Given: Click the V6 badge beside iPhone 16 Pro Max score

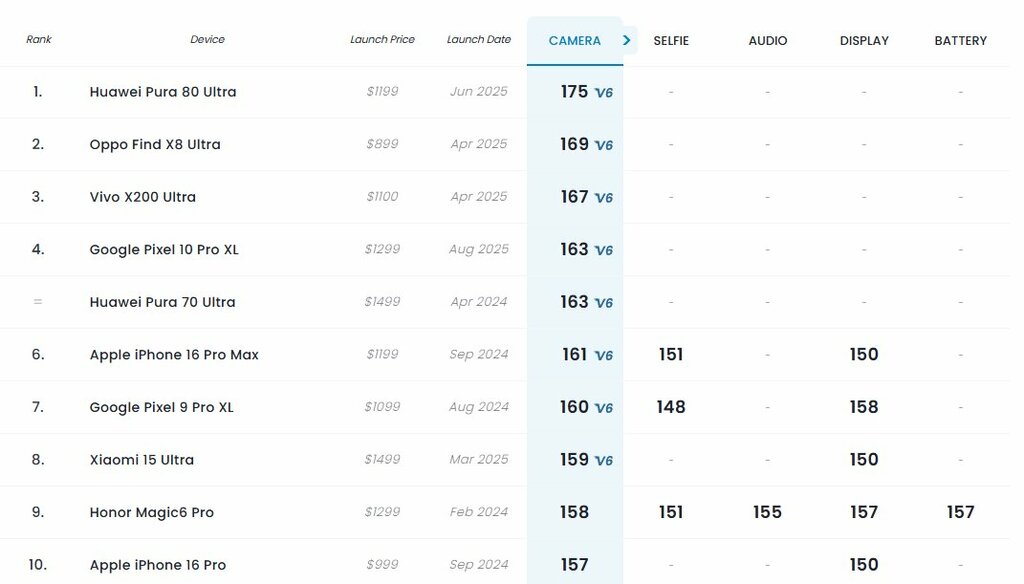Looking at the screenshot, I should pyautogui.click(x=603, y=355).
